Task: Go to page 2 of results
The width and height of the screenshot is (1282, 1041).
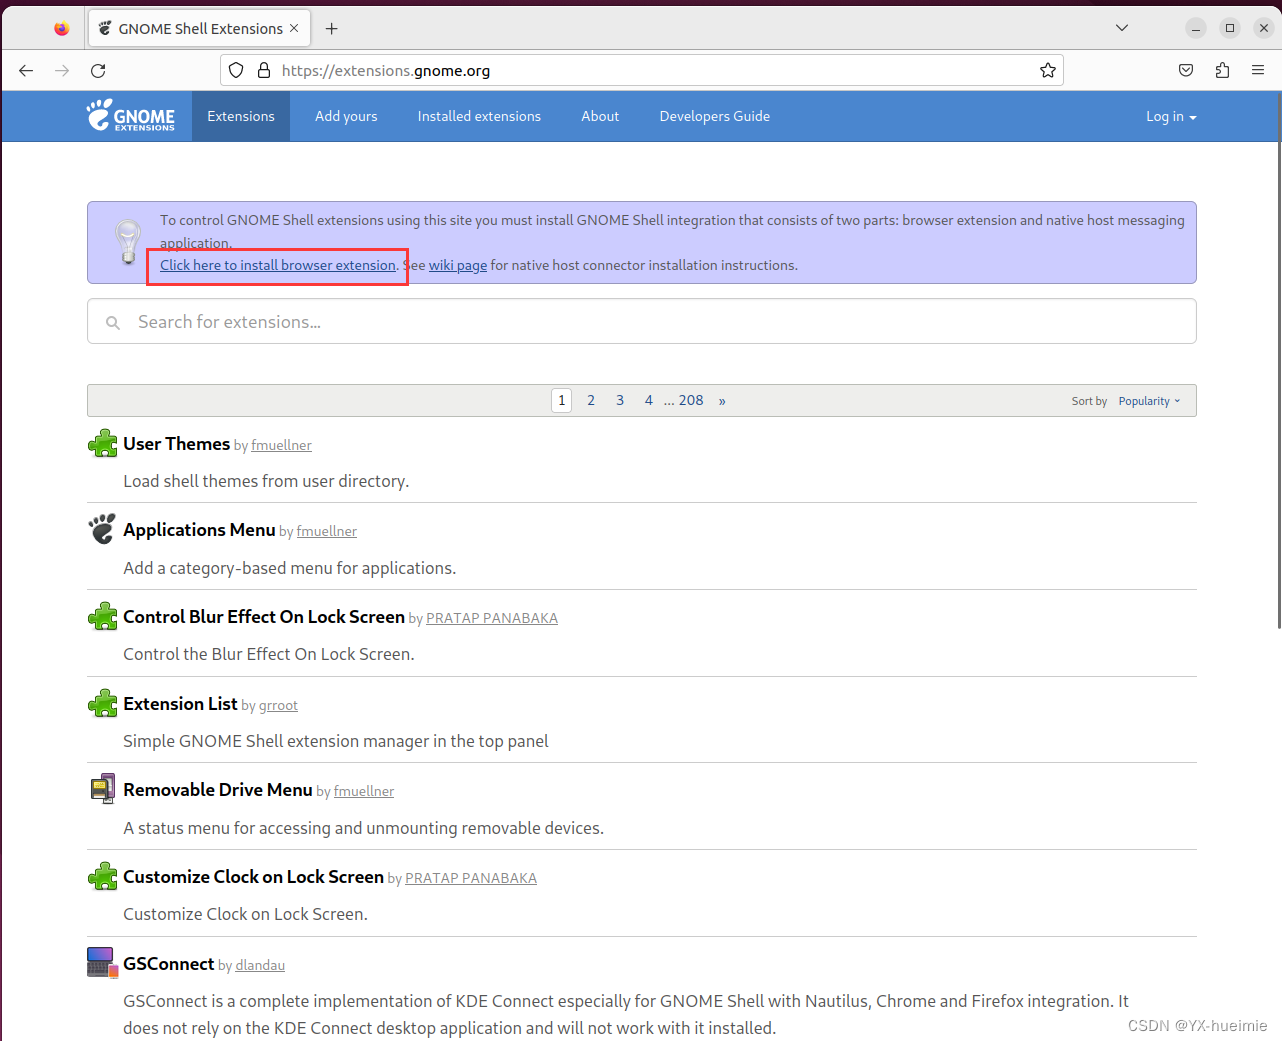Action: tap(591, 400)
